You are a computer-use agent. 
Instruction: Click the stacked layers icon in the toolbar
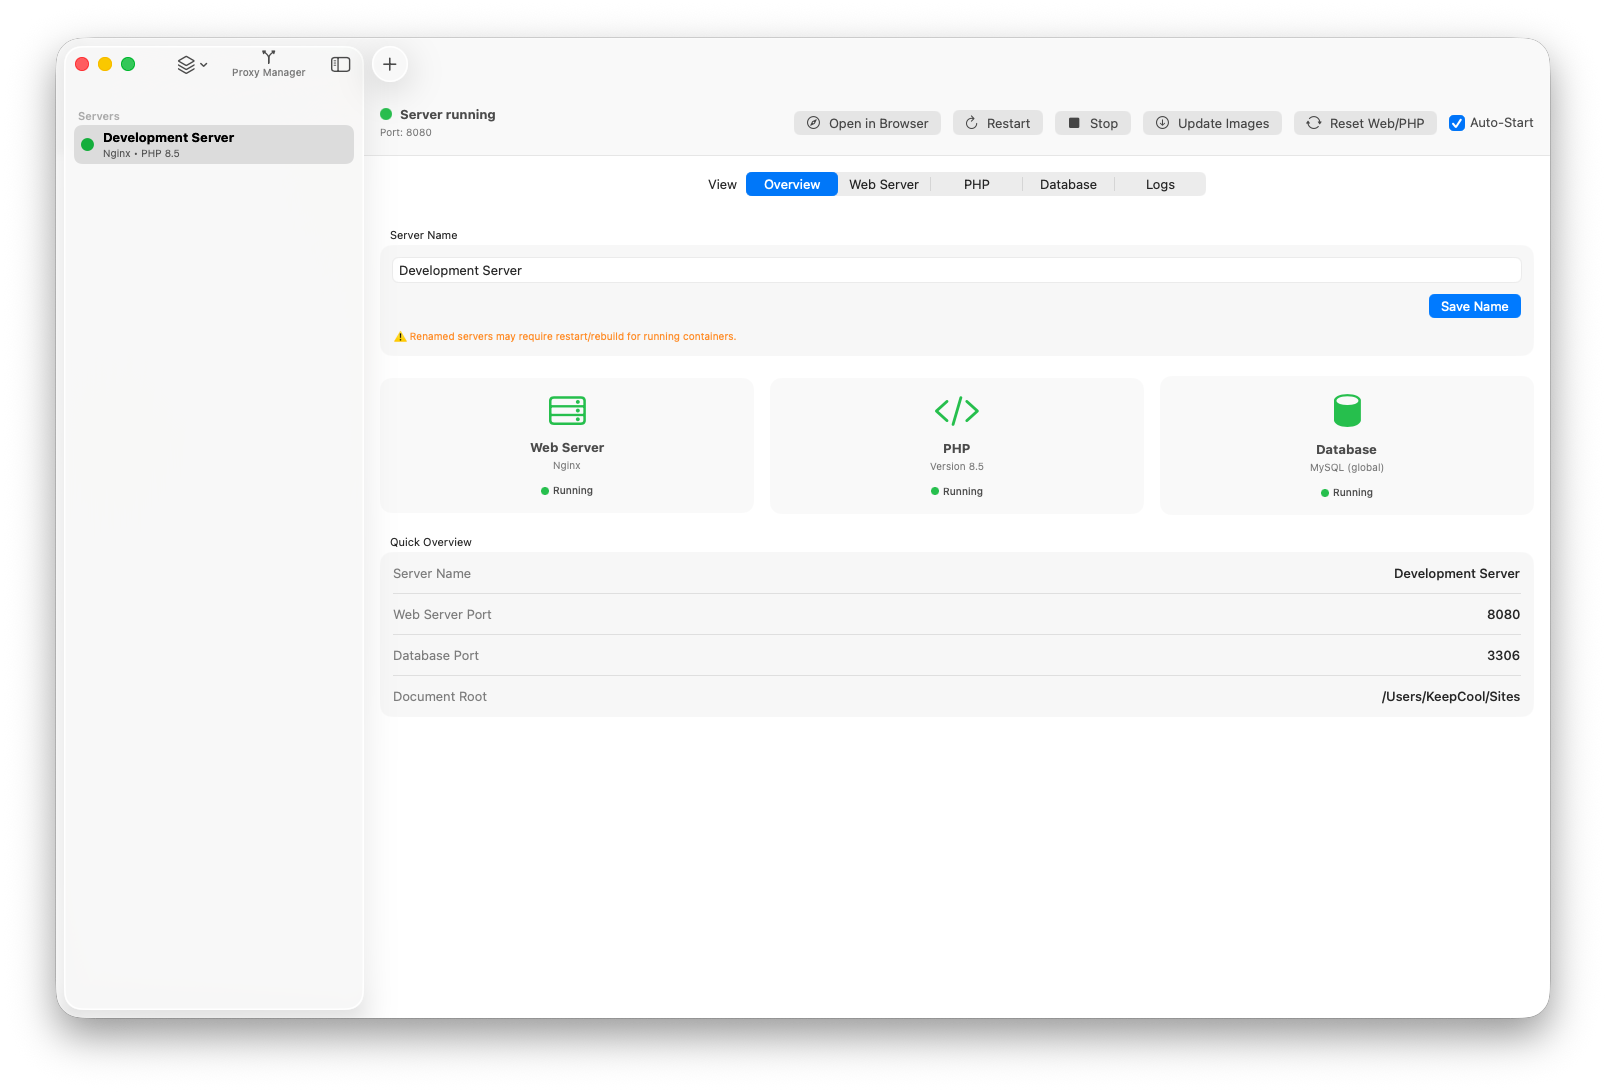[186, 63]
